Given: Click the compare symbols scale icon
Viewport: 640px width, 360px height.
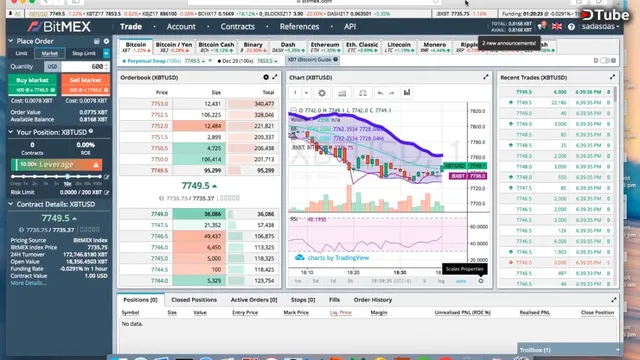Looking at the screenshot, I should (x=362, y=93).
